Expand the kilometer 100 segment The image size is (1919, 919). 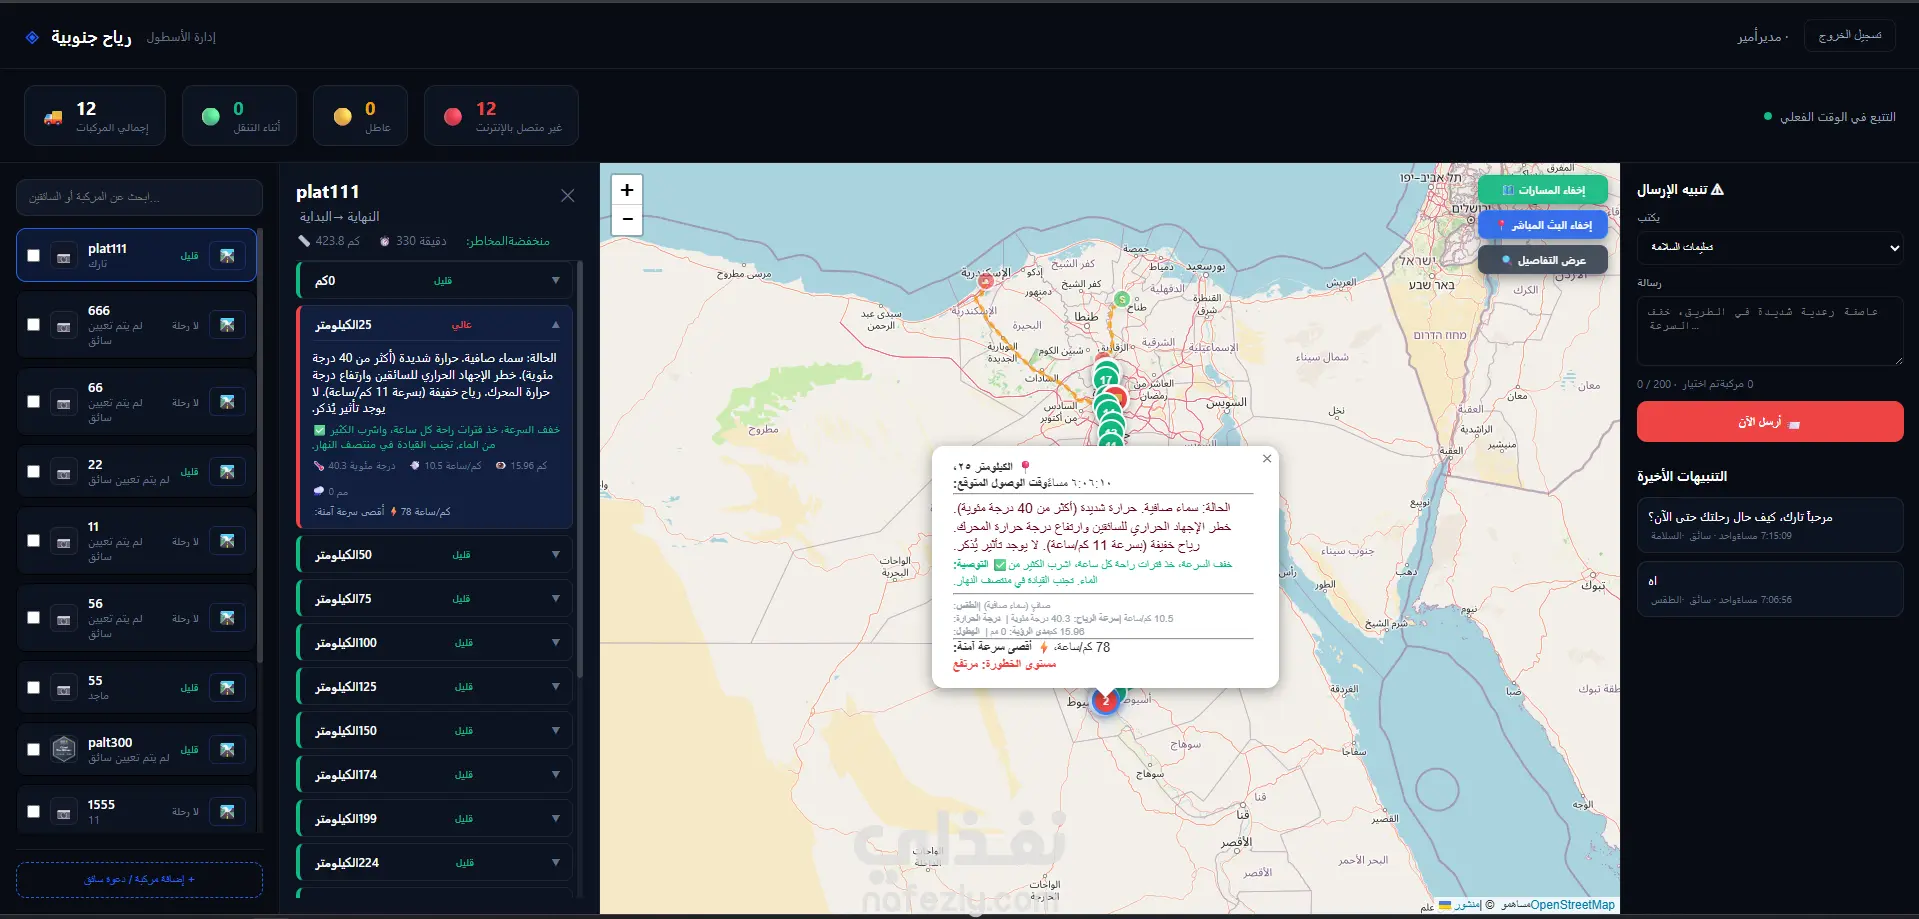tap(435, 643)
